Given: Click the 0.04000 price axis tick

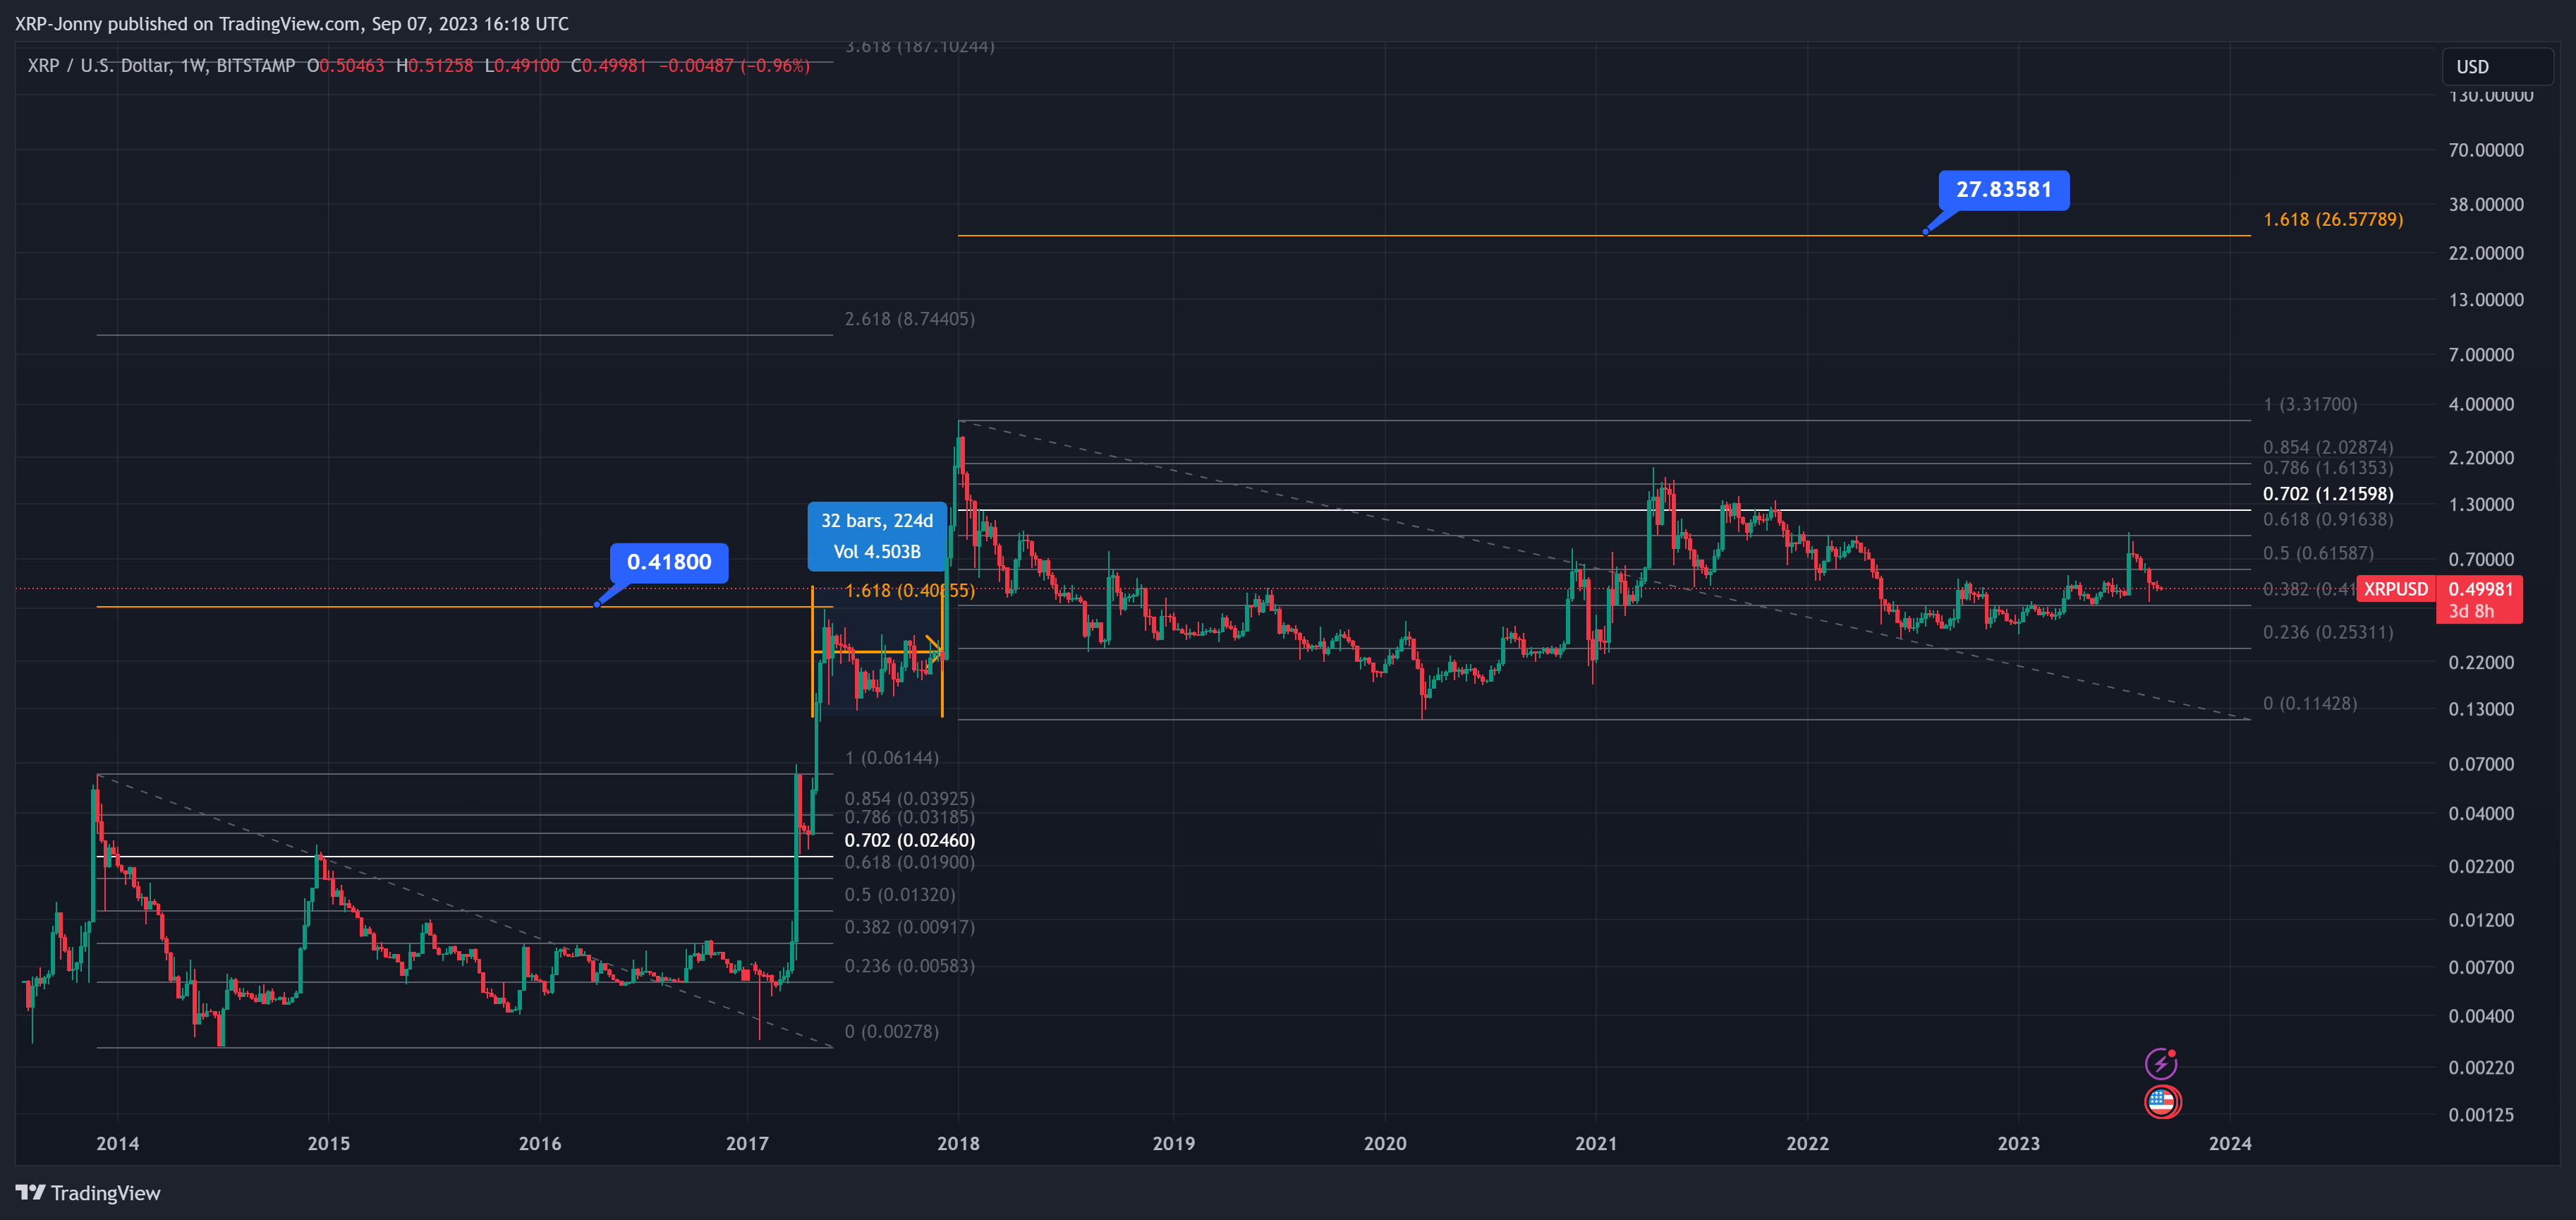Looking at the screenshot, I should pyautogui.click(x=2481, y=813).
